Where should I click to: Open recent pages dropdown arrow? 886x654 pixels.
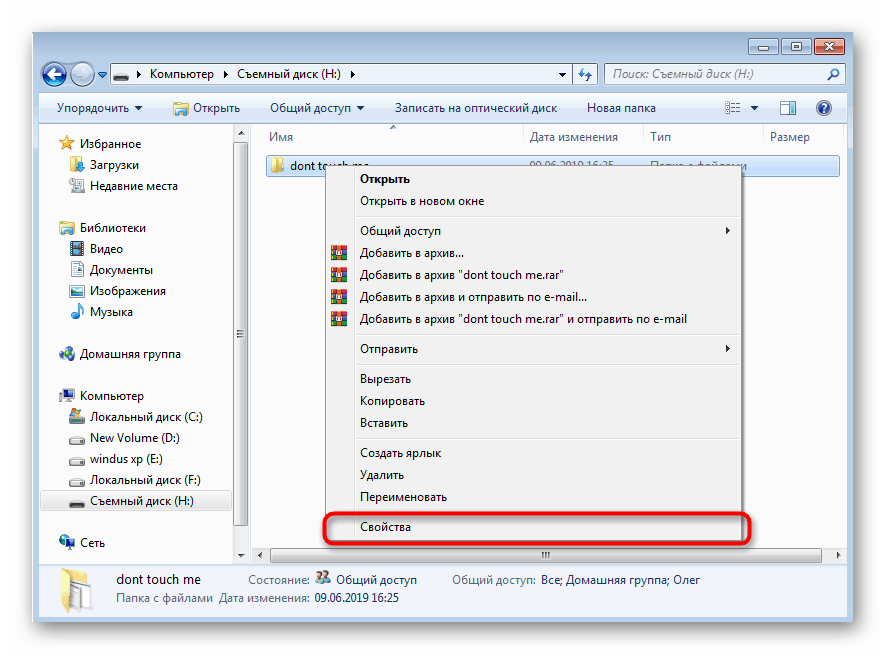coord(102,75)
